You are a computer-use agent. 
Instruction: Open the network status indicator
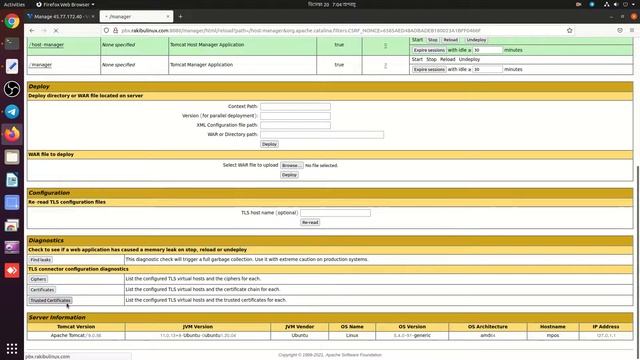click(607, 4)
